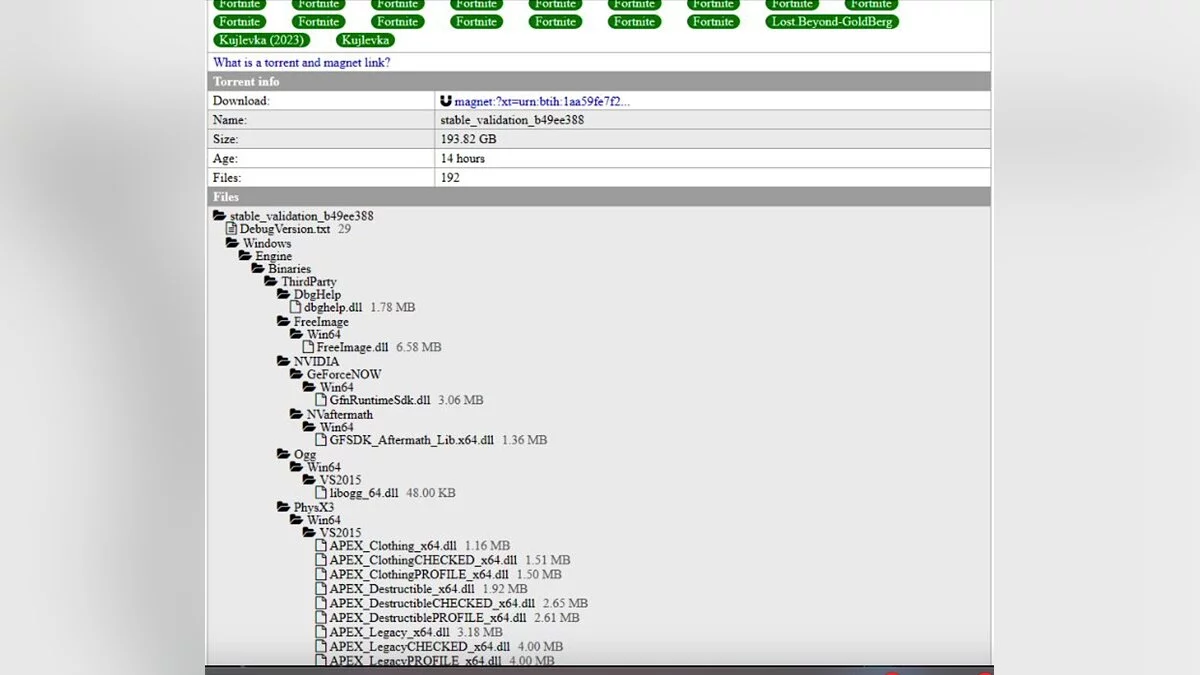Click the file icon beside libogg_64.dll
This screenshot has height=675, width=1200.
pos(322,493)
